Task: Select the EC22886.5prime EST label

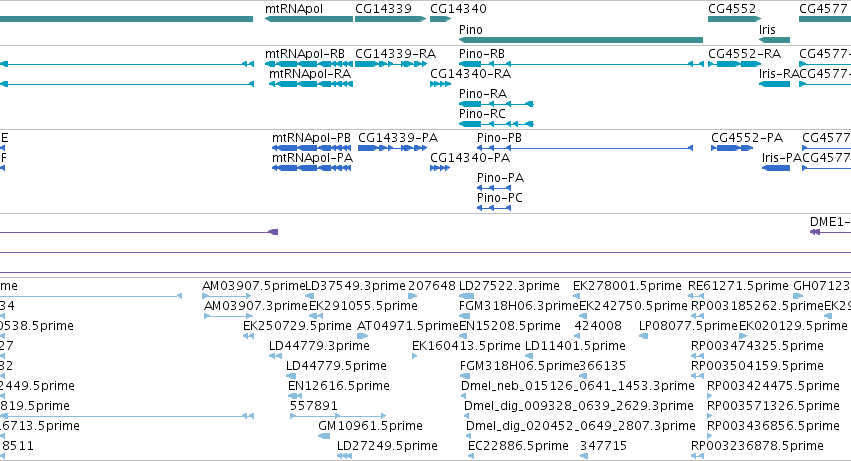Action: pos(518,446)
